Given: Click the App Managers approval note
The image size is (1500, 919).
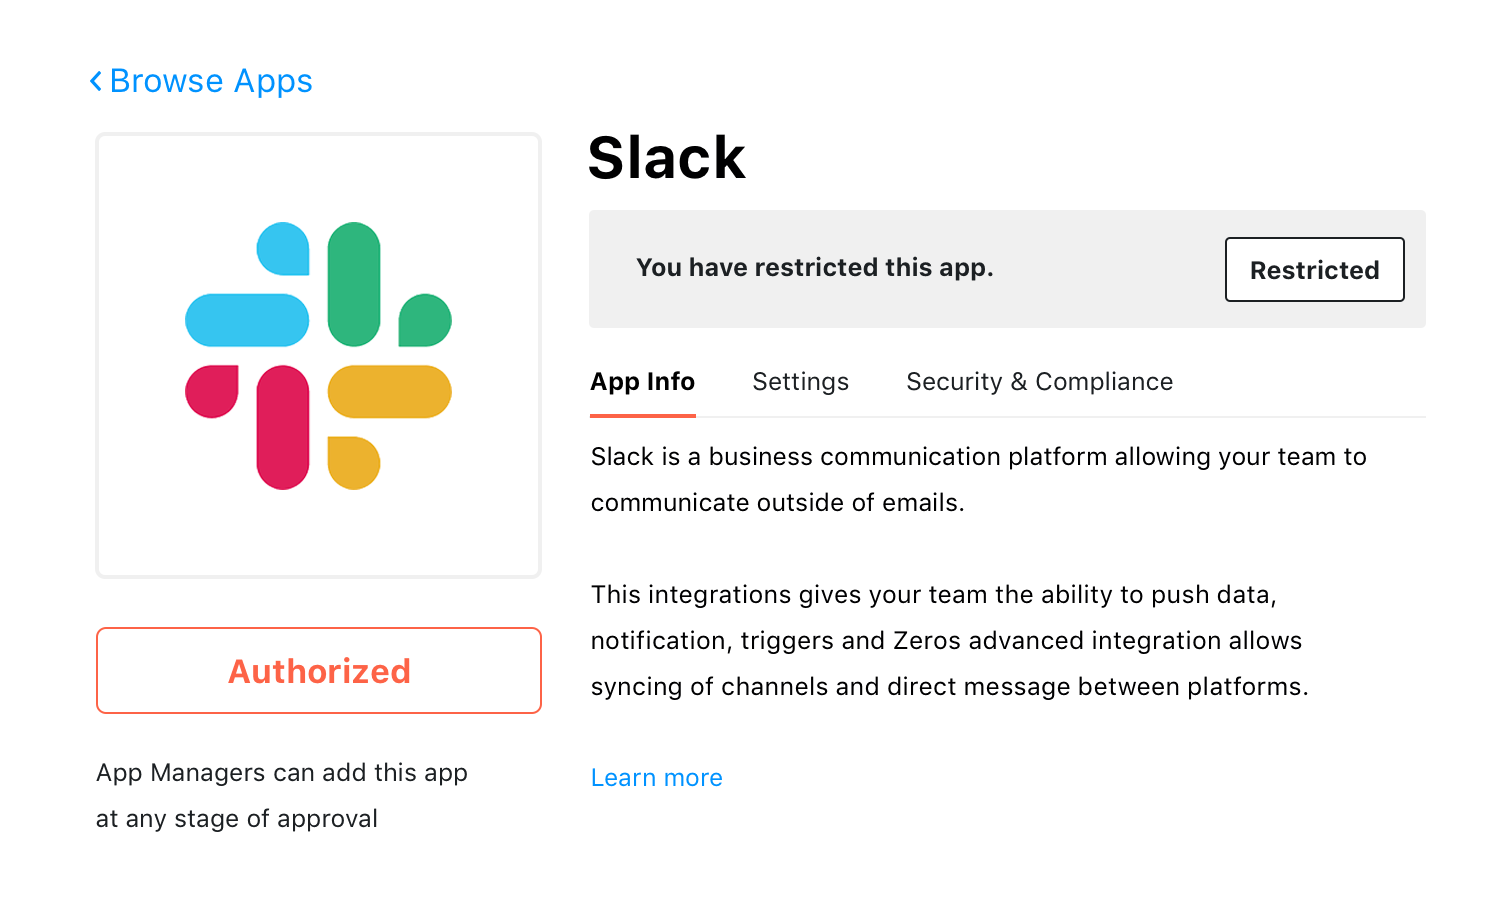Looking at the screenshot, I should coord(282,796).
